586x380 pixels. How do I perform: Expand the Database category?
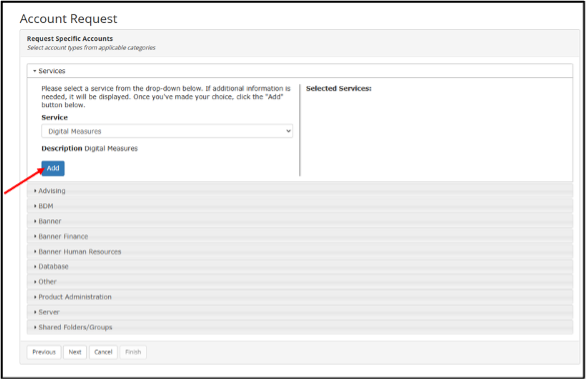coord(300,266)
